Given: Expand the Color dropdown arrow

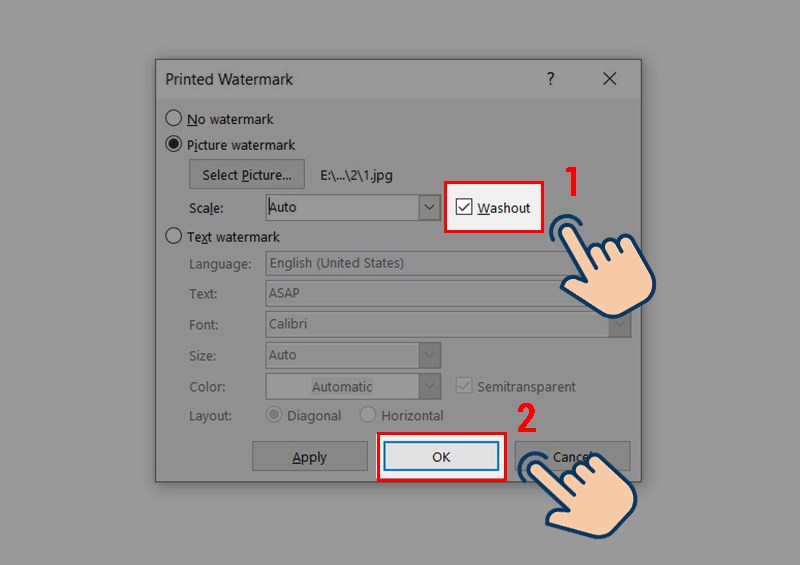Looking at the screenshot, I should click(430, 386).
